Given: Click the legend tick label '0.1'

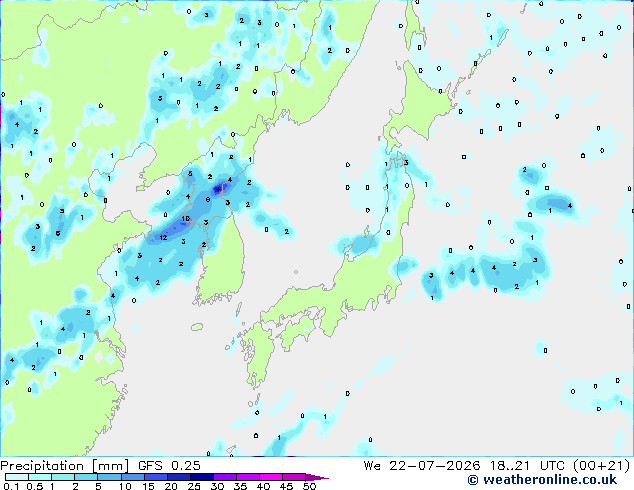Looking at the screenshot, I should tap(11, 486).
